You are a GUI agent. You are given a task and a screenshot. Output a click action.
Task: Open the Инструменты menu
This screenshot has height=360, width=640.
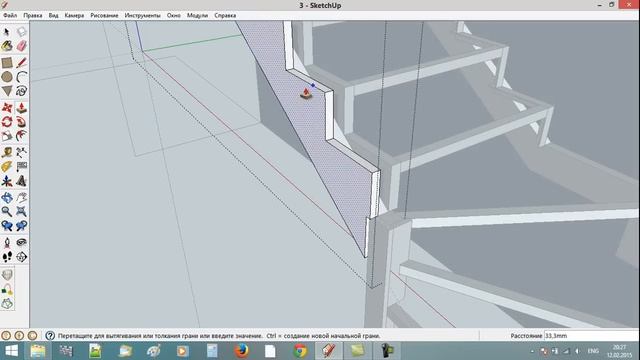coord(142,16)
